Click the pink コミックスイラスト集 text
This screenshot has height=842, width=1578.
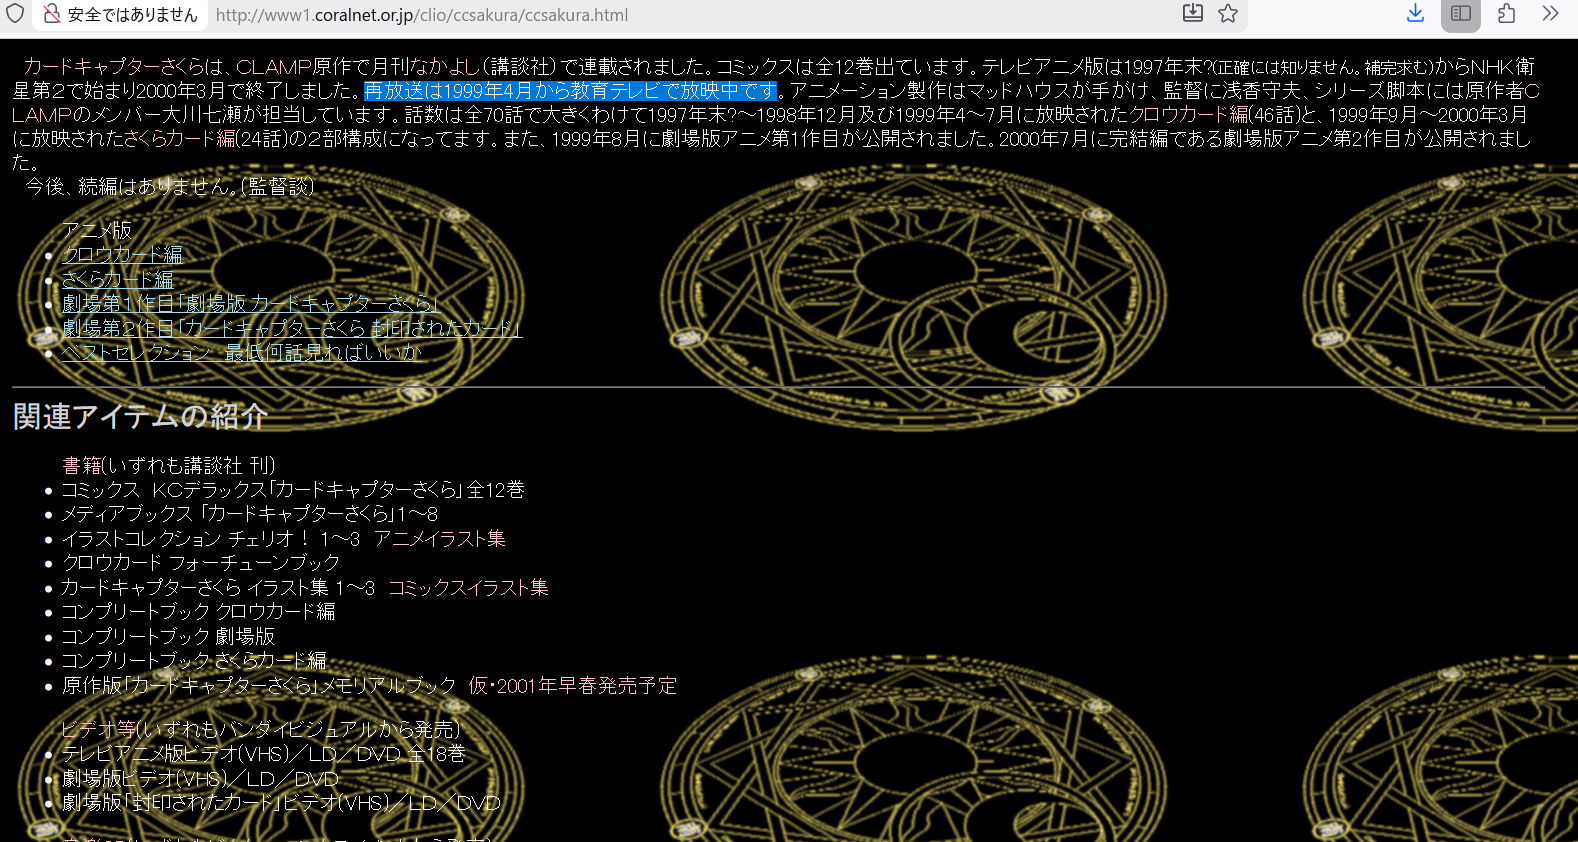pos(468,588)
